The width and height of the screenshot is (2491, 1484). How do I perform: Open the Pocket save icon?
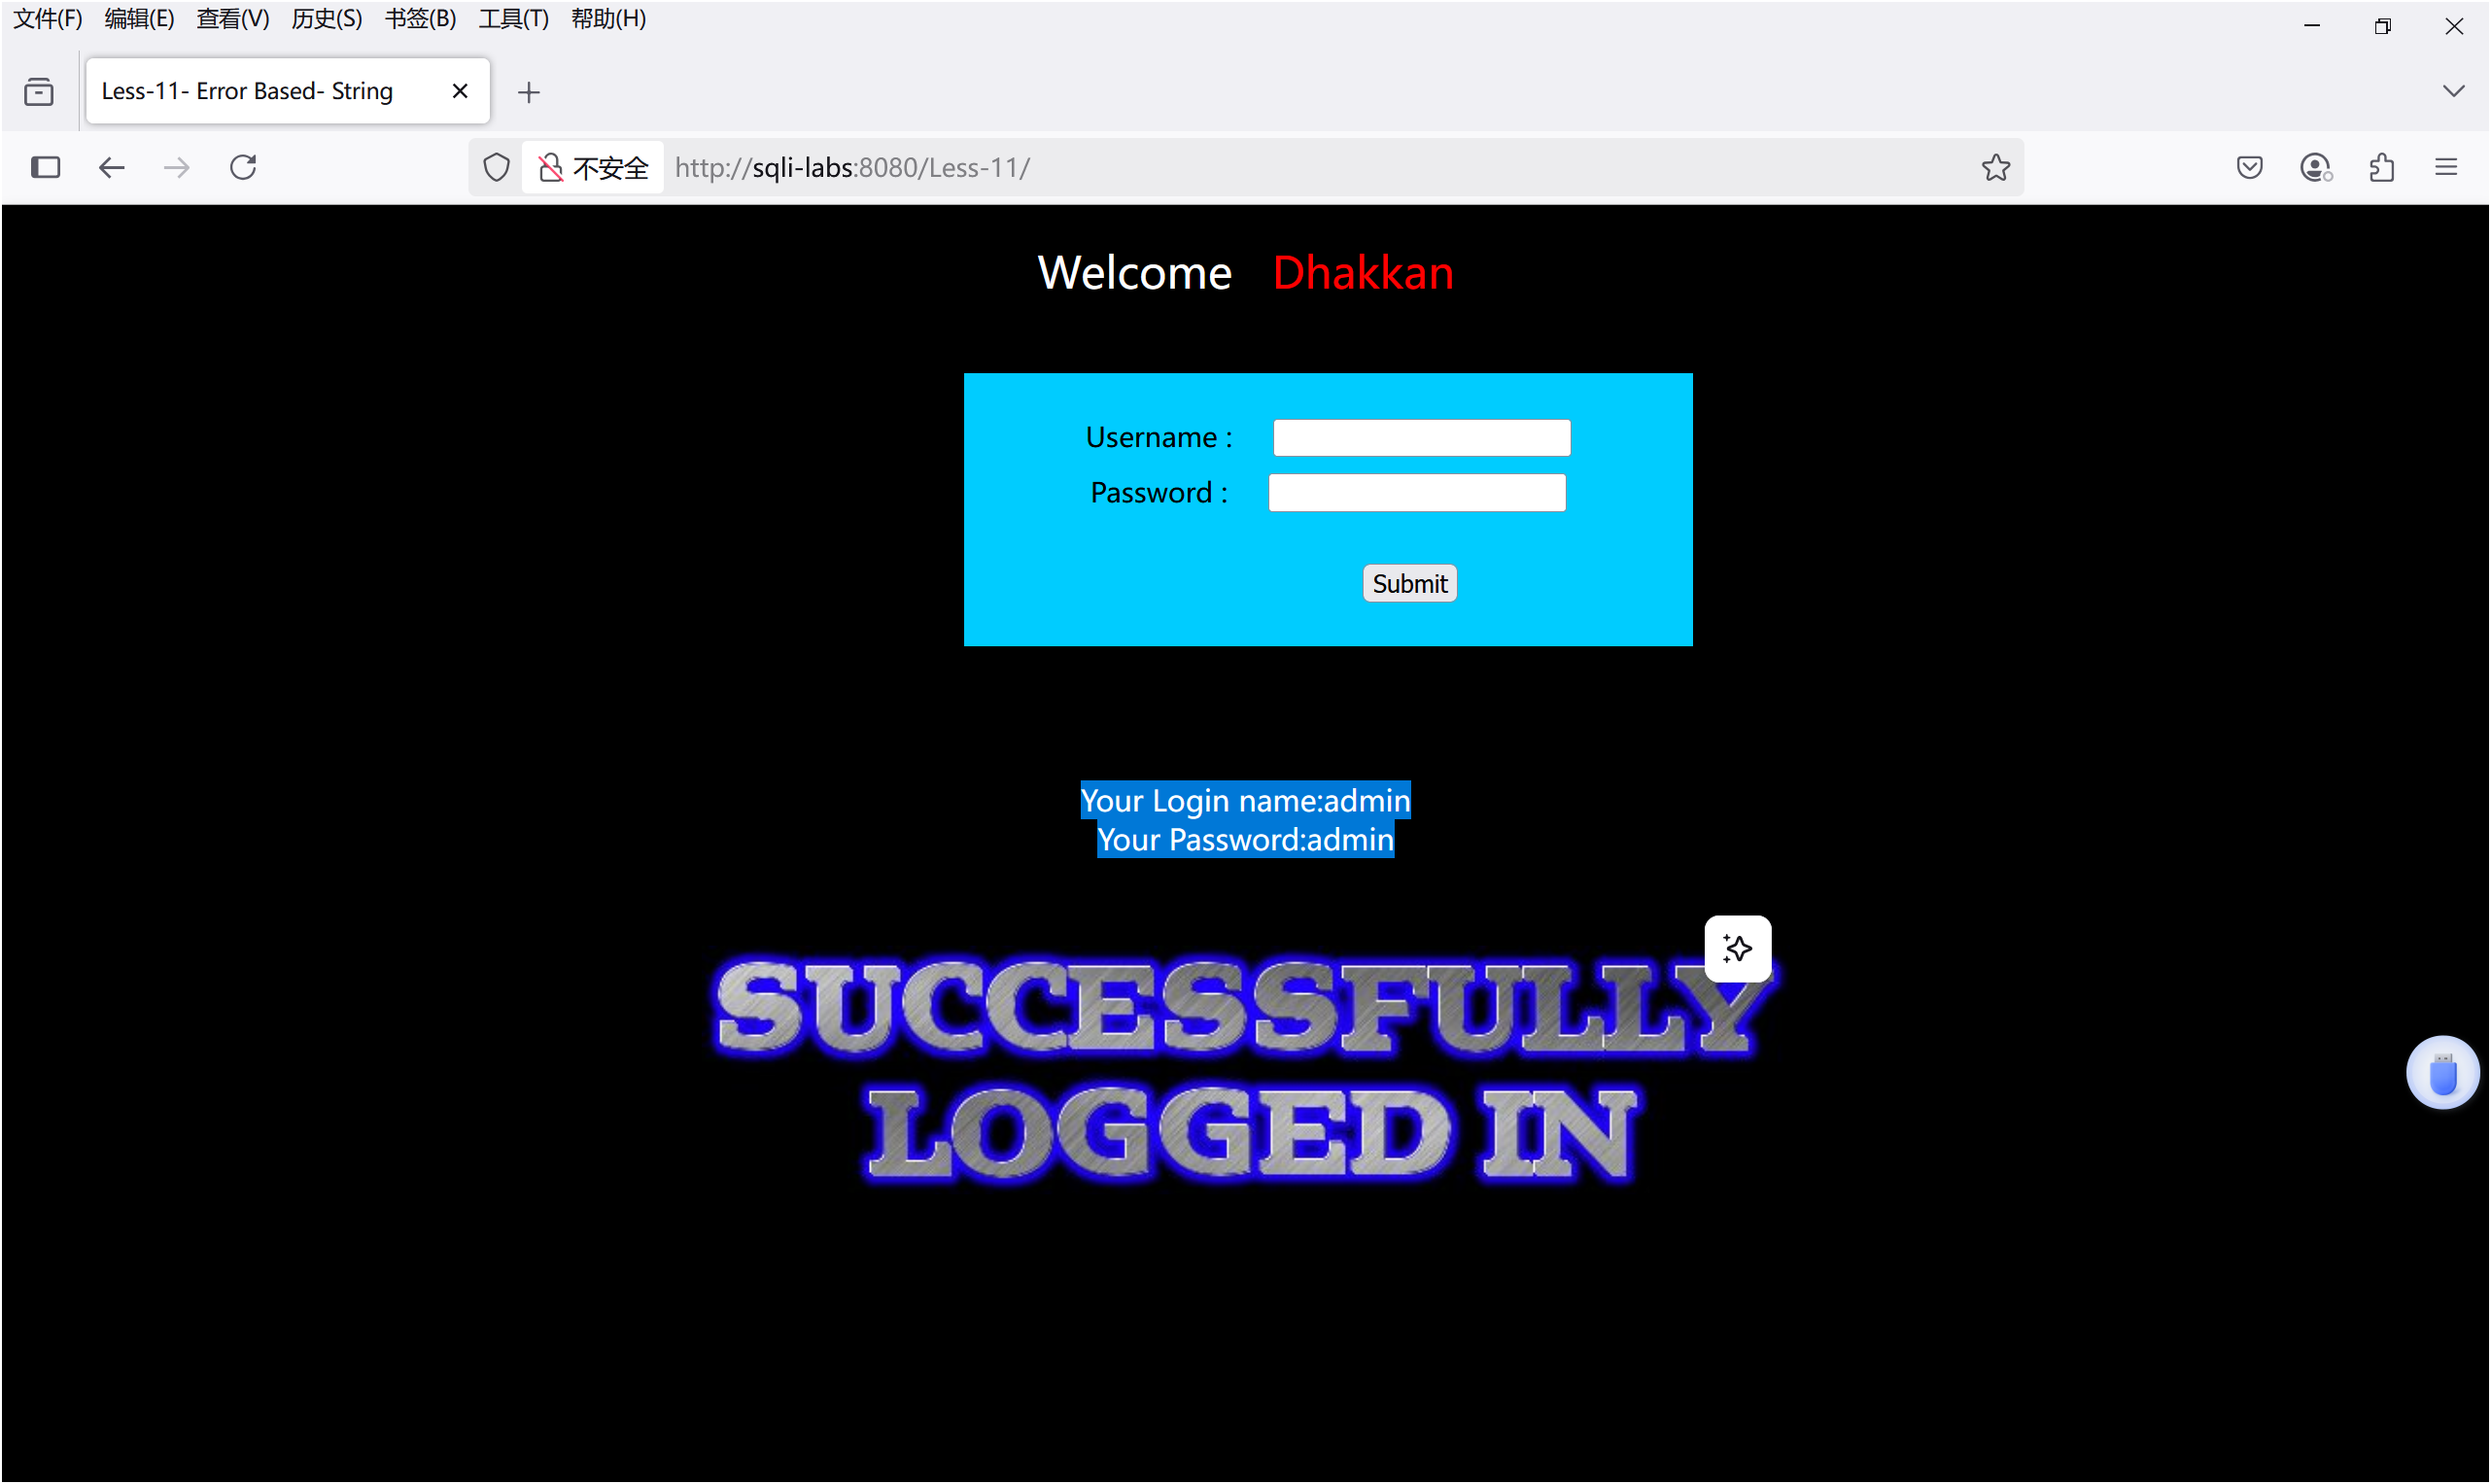pyautogui.click(x=2249, y=167)
